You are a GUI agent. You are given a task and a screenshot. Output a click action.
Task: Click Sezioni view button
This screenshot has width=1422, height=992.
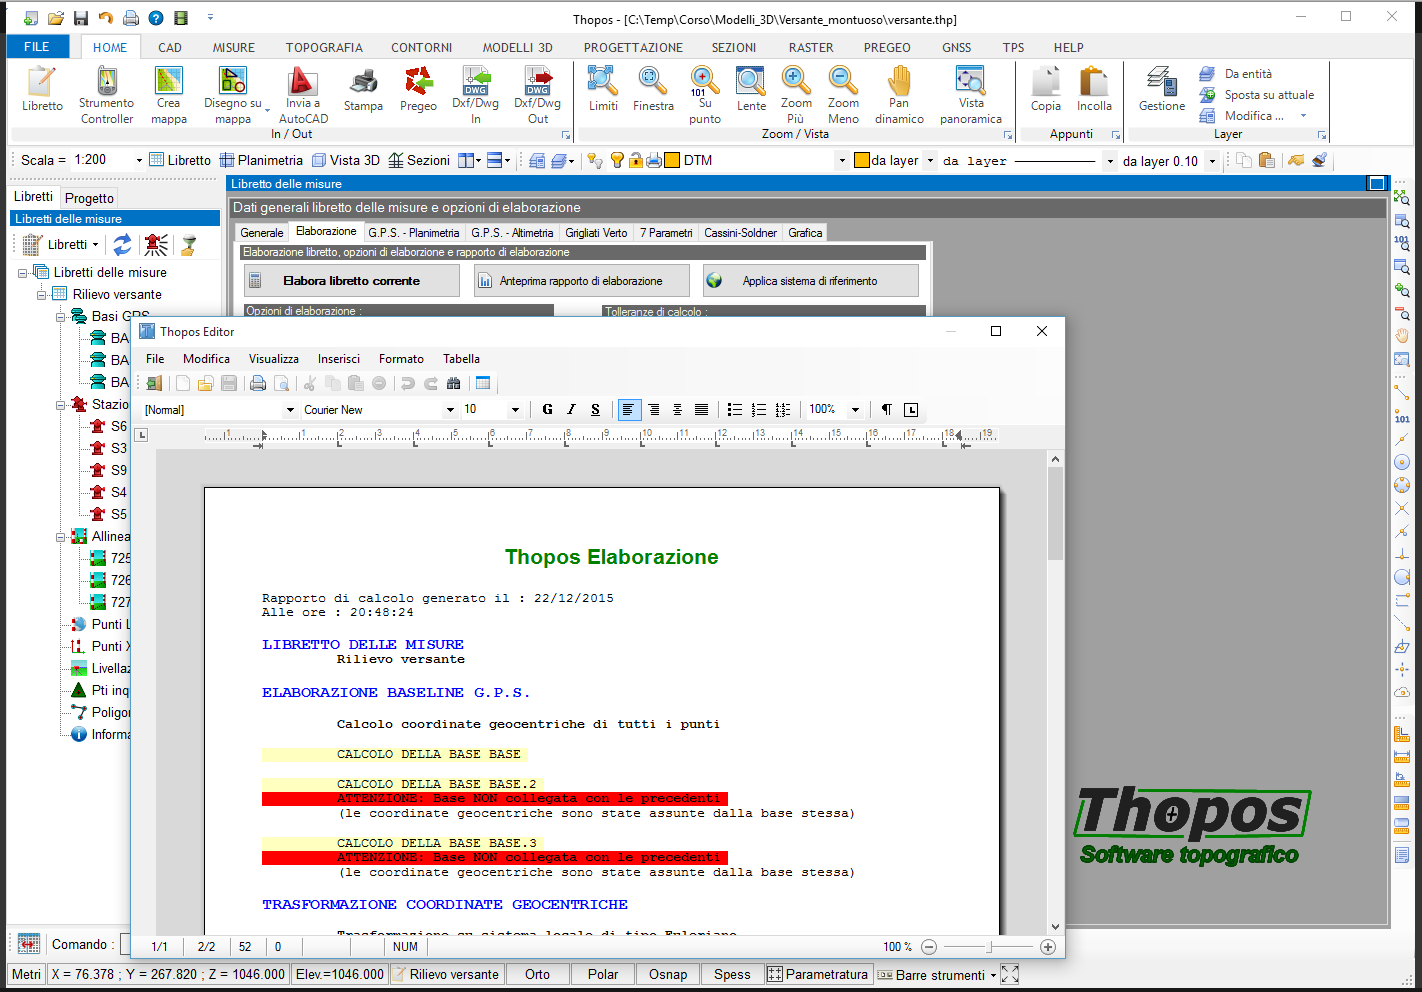tap(419, 160)
